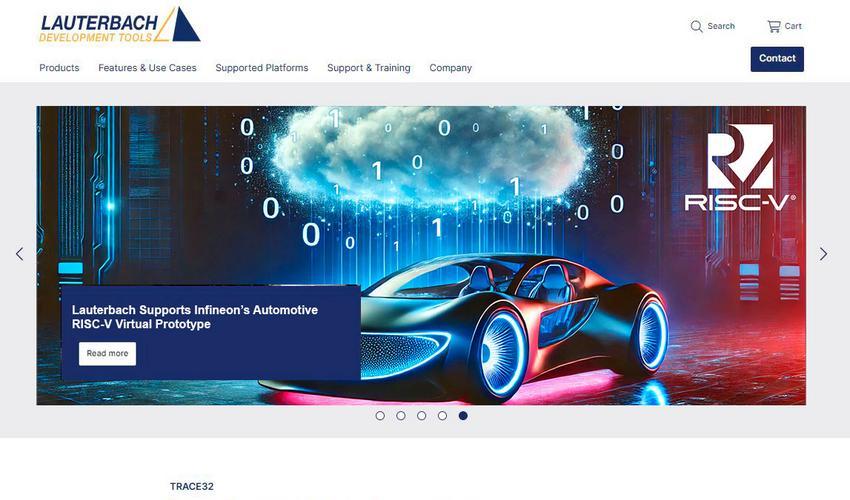Click the Lauterbach Development Tools logo
Image resolution: width=850 pixels, height=500 pixels.
tap(120, 25)
